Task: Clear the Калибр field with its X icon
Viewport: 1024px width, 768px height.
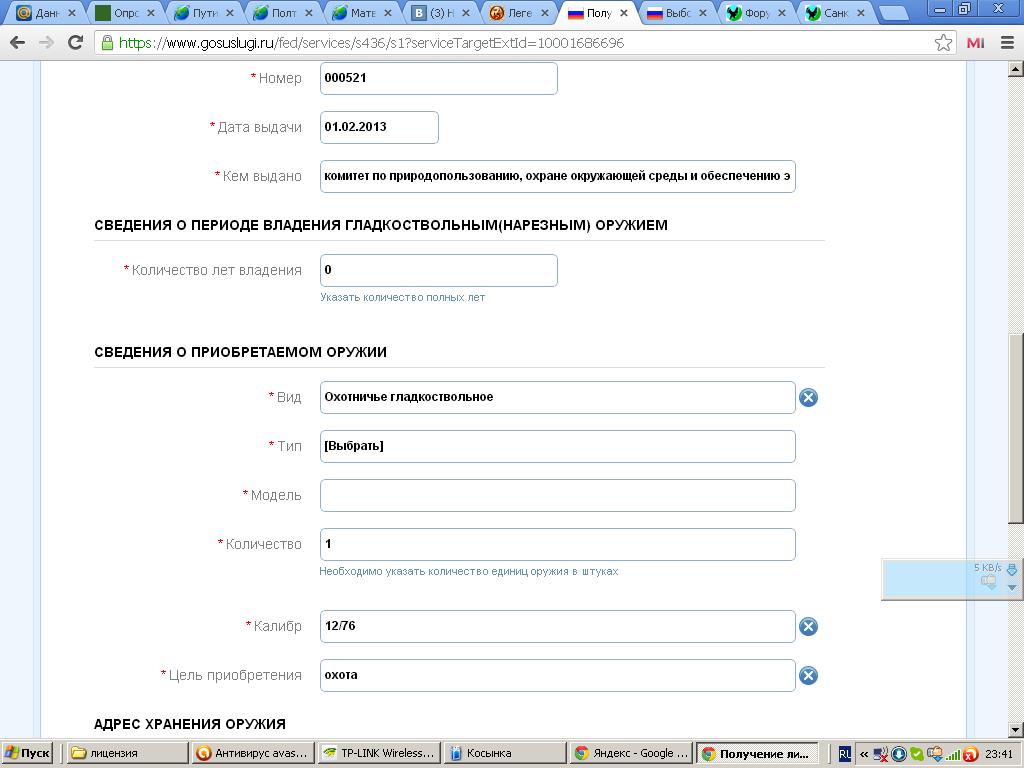Action: (x=808, y=627)
